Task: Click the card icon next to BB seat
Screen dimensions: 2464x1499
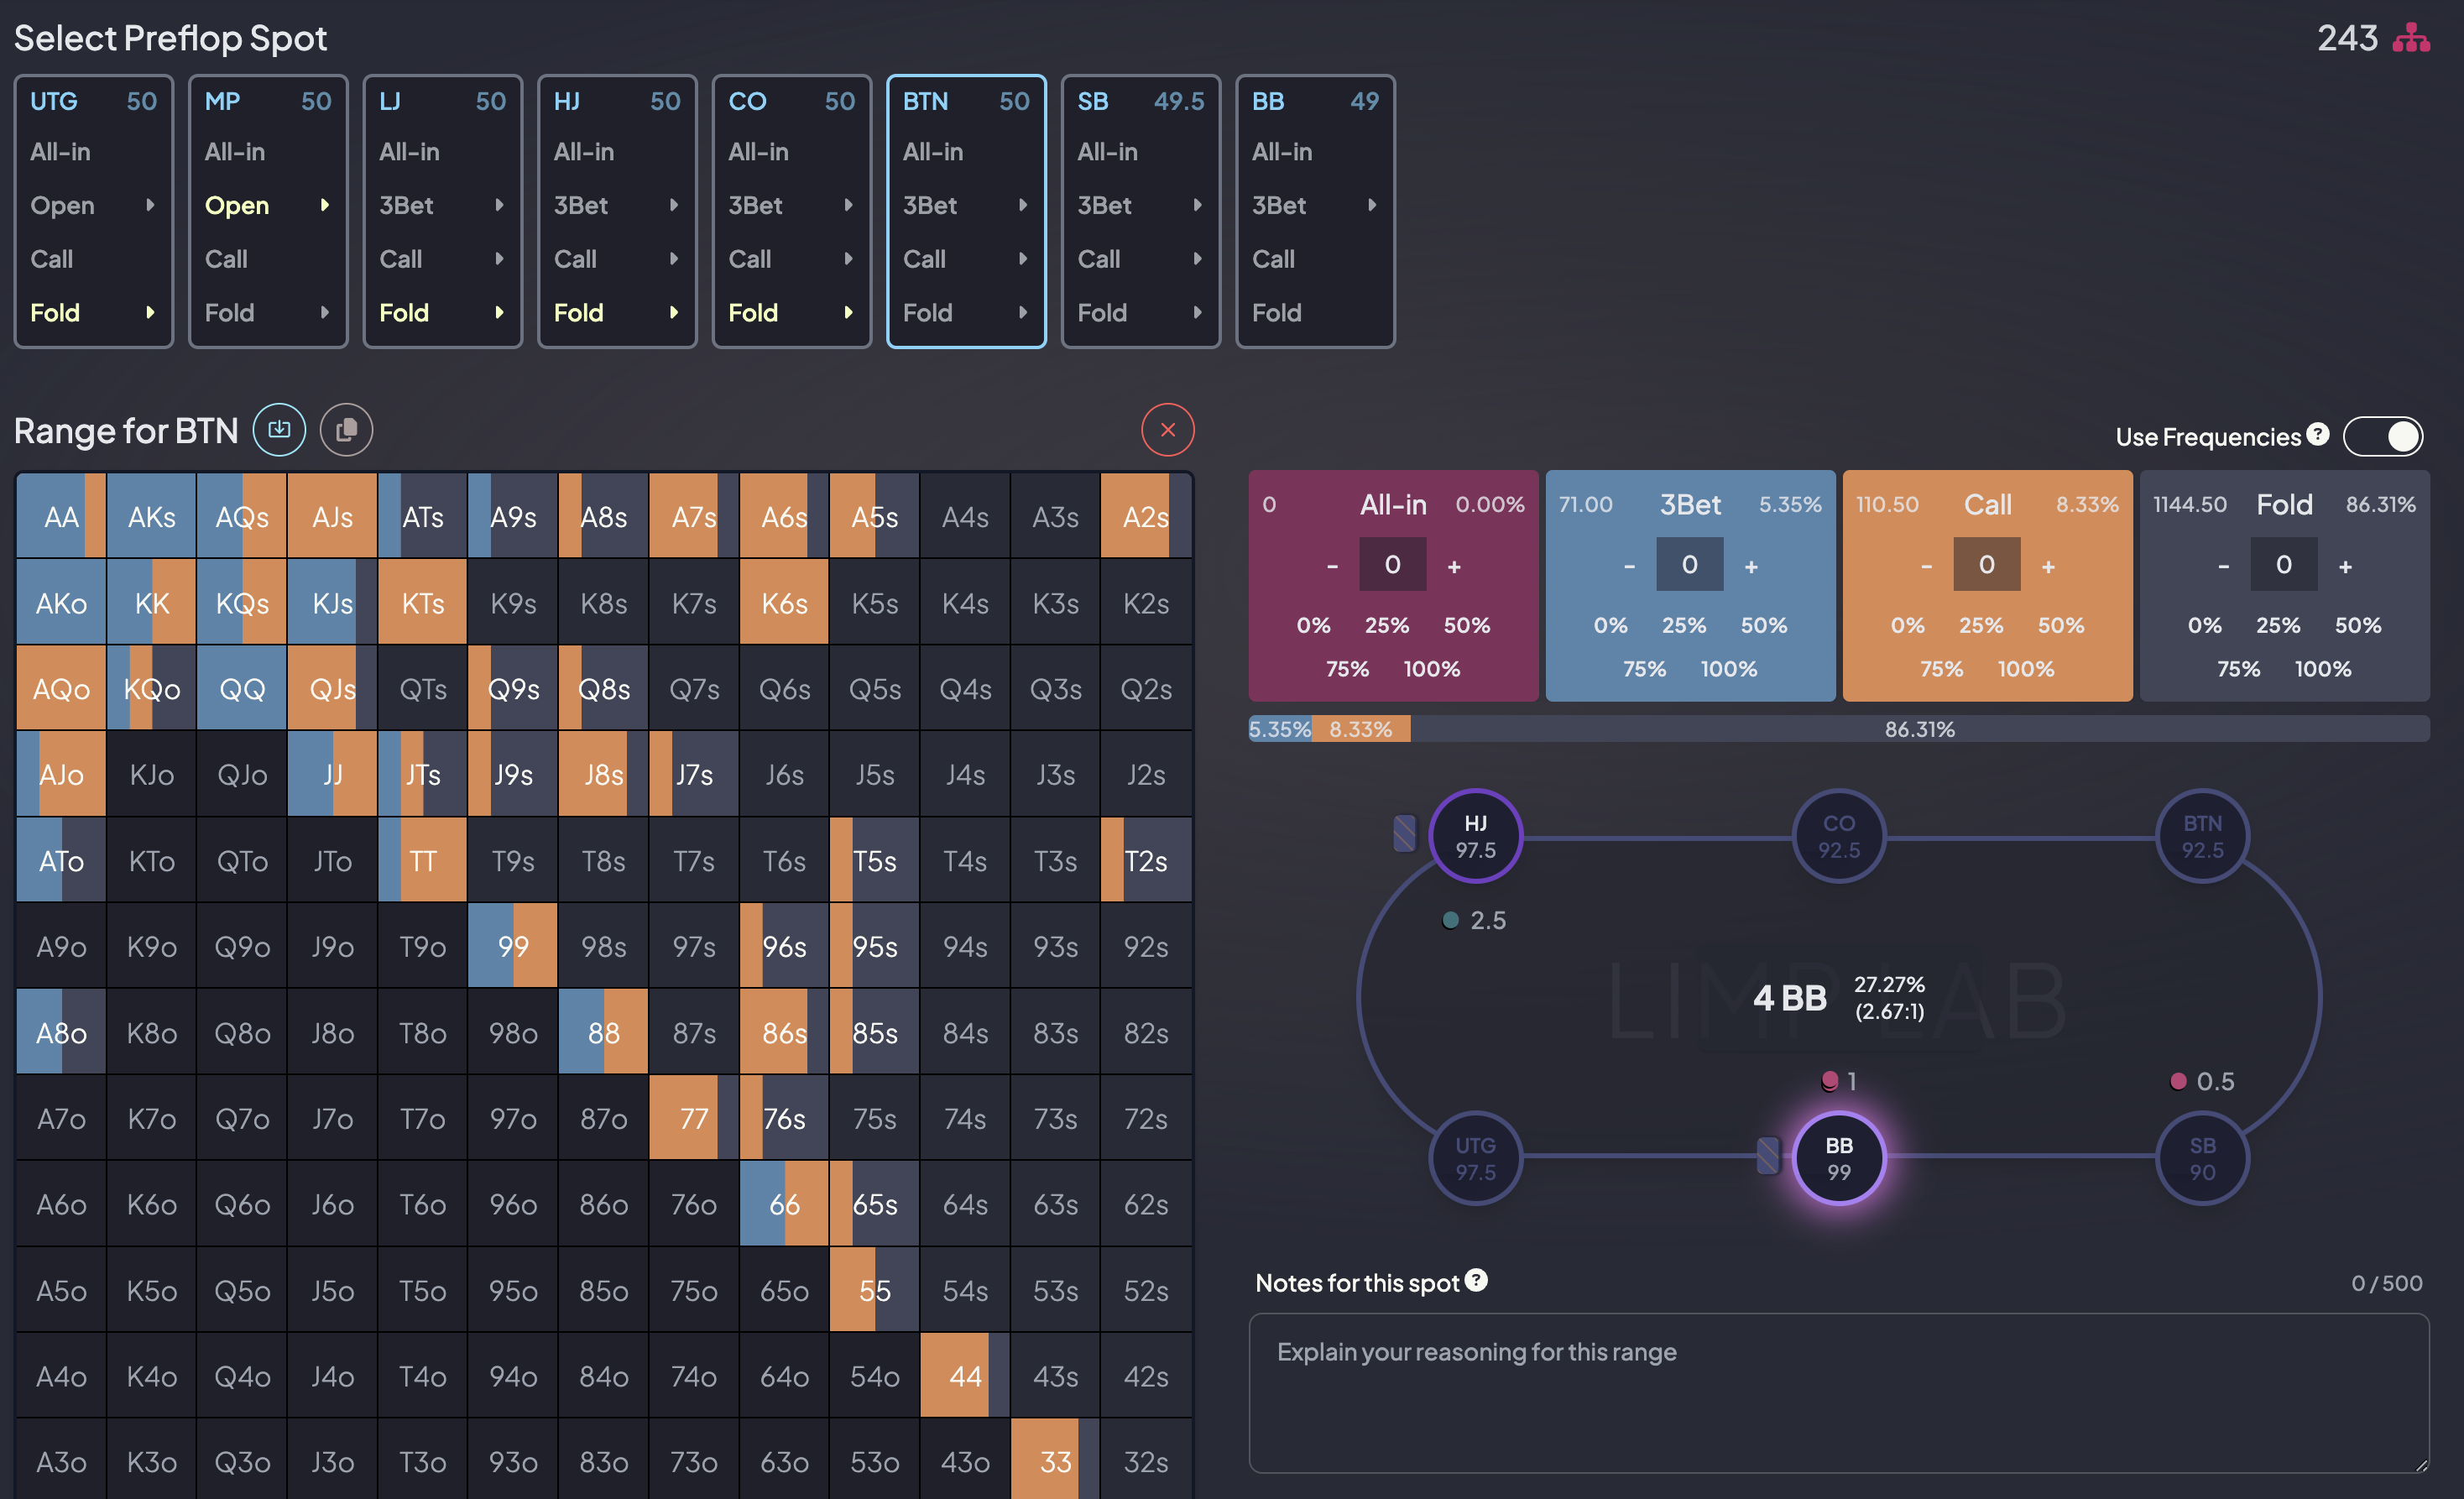Action: click(x=1768, y=1155)
